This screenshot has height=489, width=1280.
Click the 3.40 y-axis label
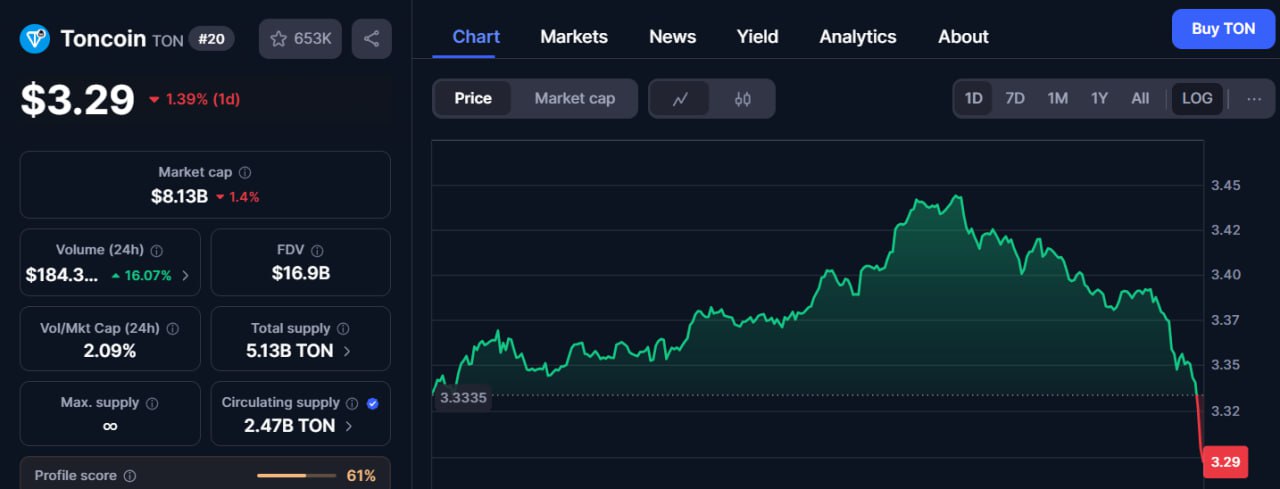tap(1225, 274)
